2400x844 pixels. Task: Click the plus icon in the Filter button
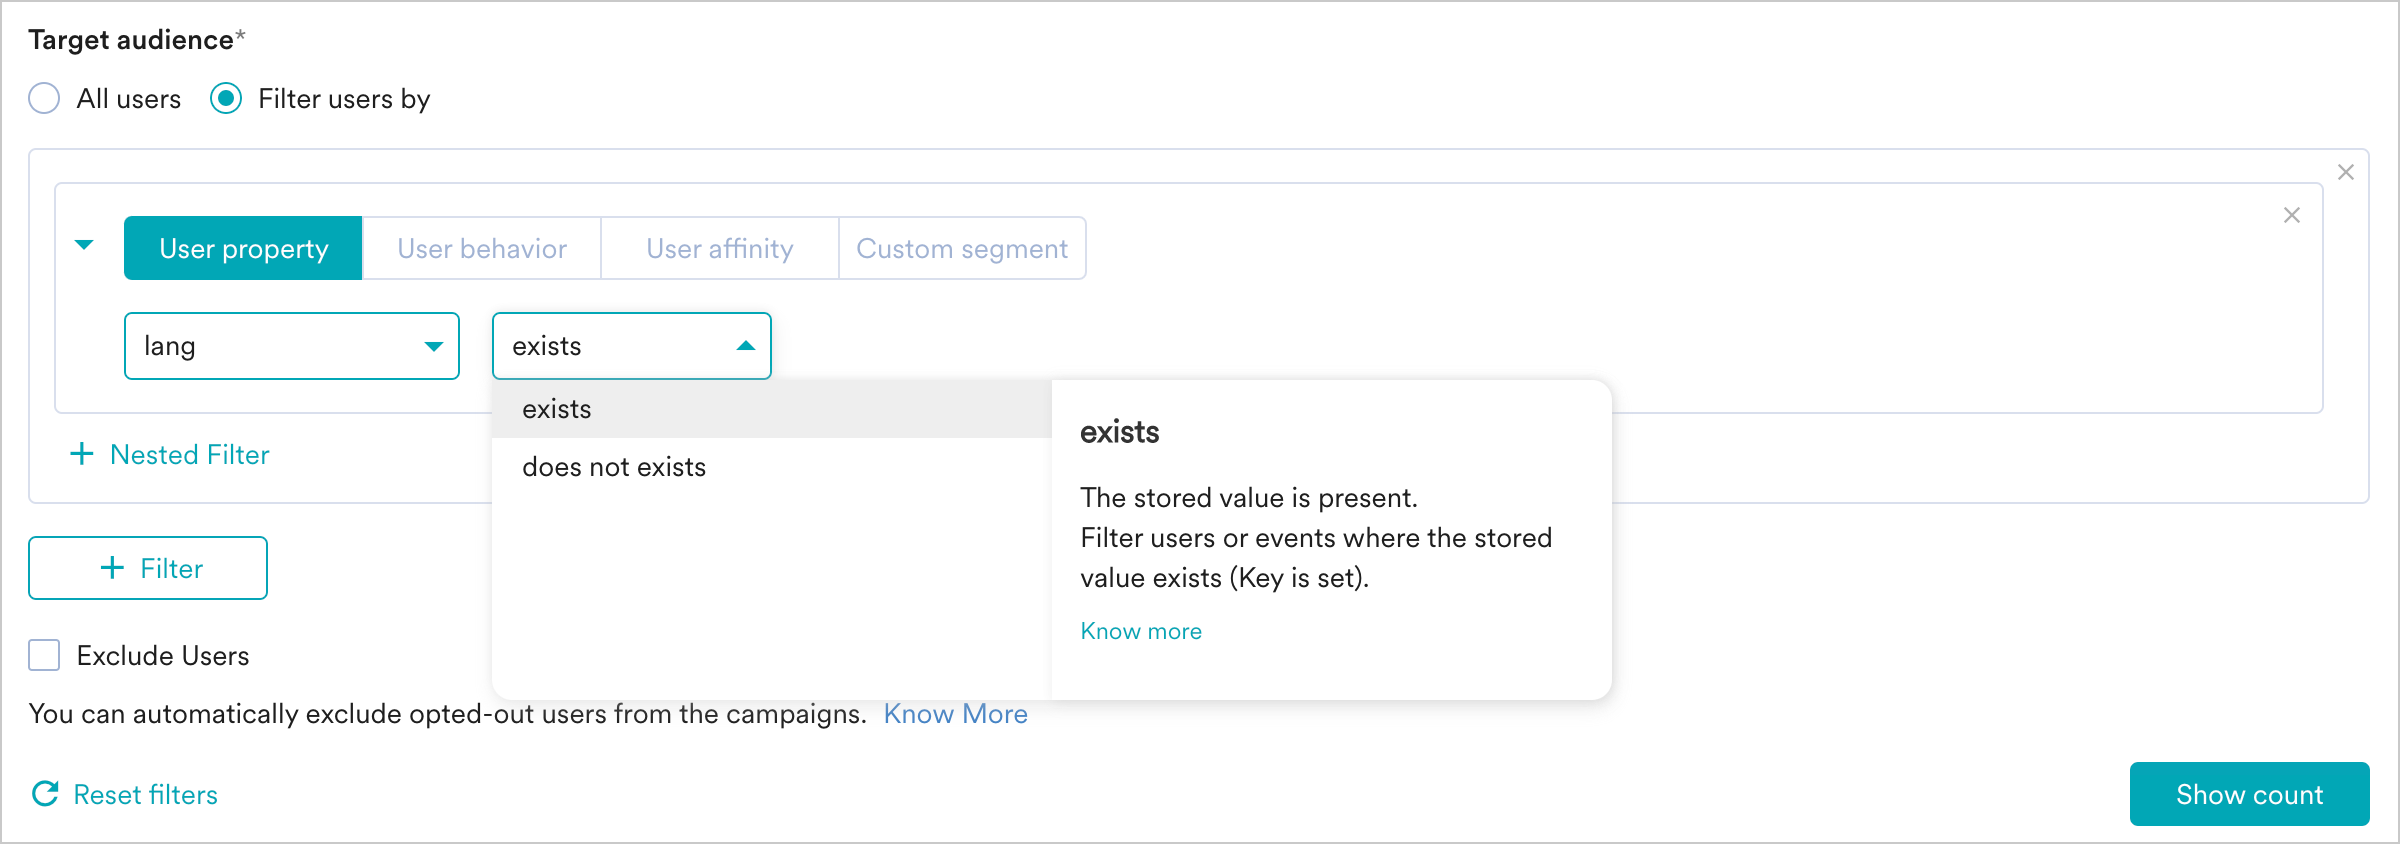tap(112, 568)
